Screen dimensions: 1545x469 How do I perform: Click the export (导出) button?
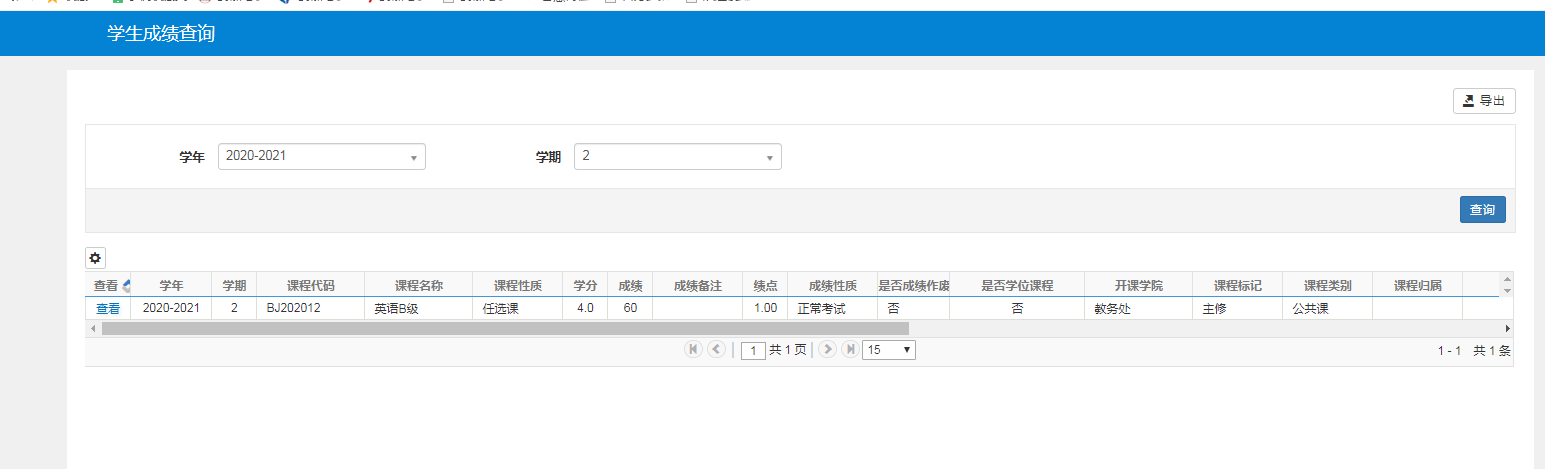(1484, 101)
